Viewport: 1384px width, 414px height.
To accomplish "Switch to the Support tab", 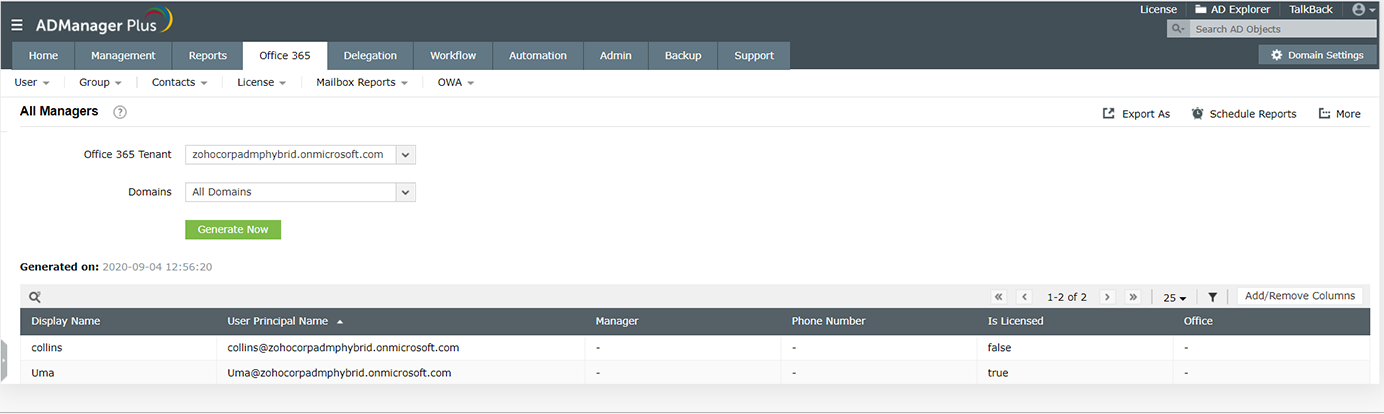I will click(x=754, y=56).
